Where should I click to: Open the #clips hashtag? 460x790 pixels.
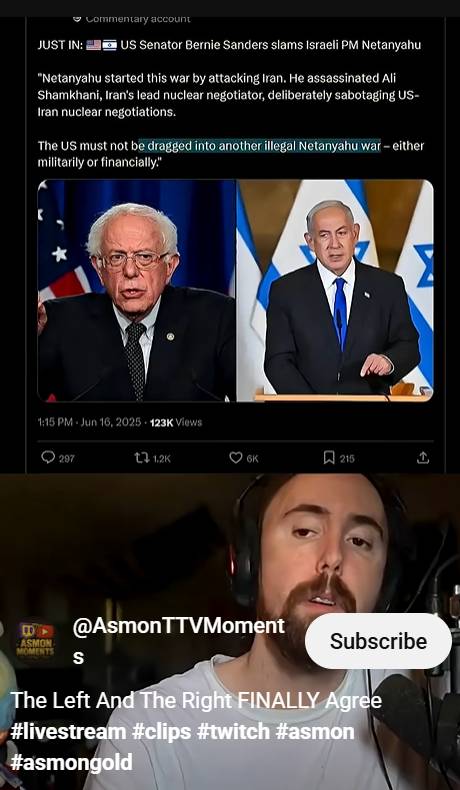(161, 732)
